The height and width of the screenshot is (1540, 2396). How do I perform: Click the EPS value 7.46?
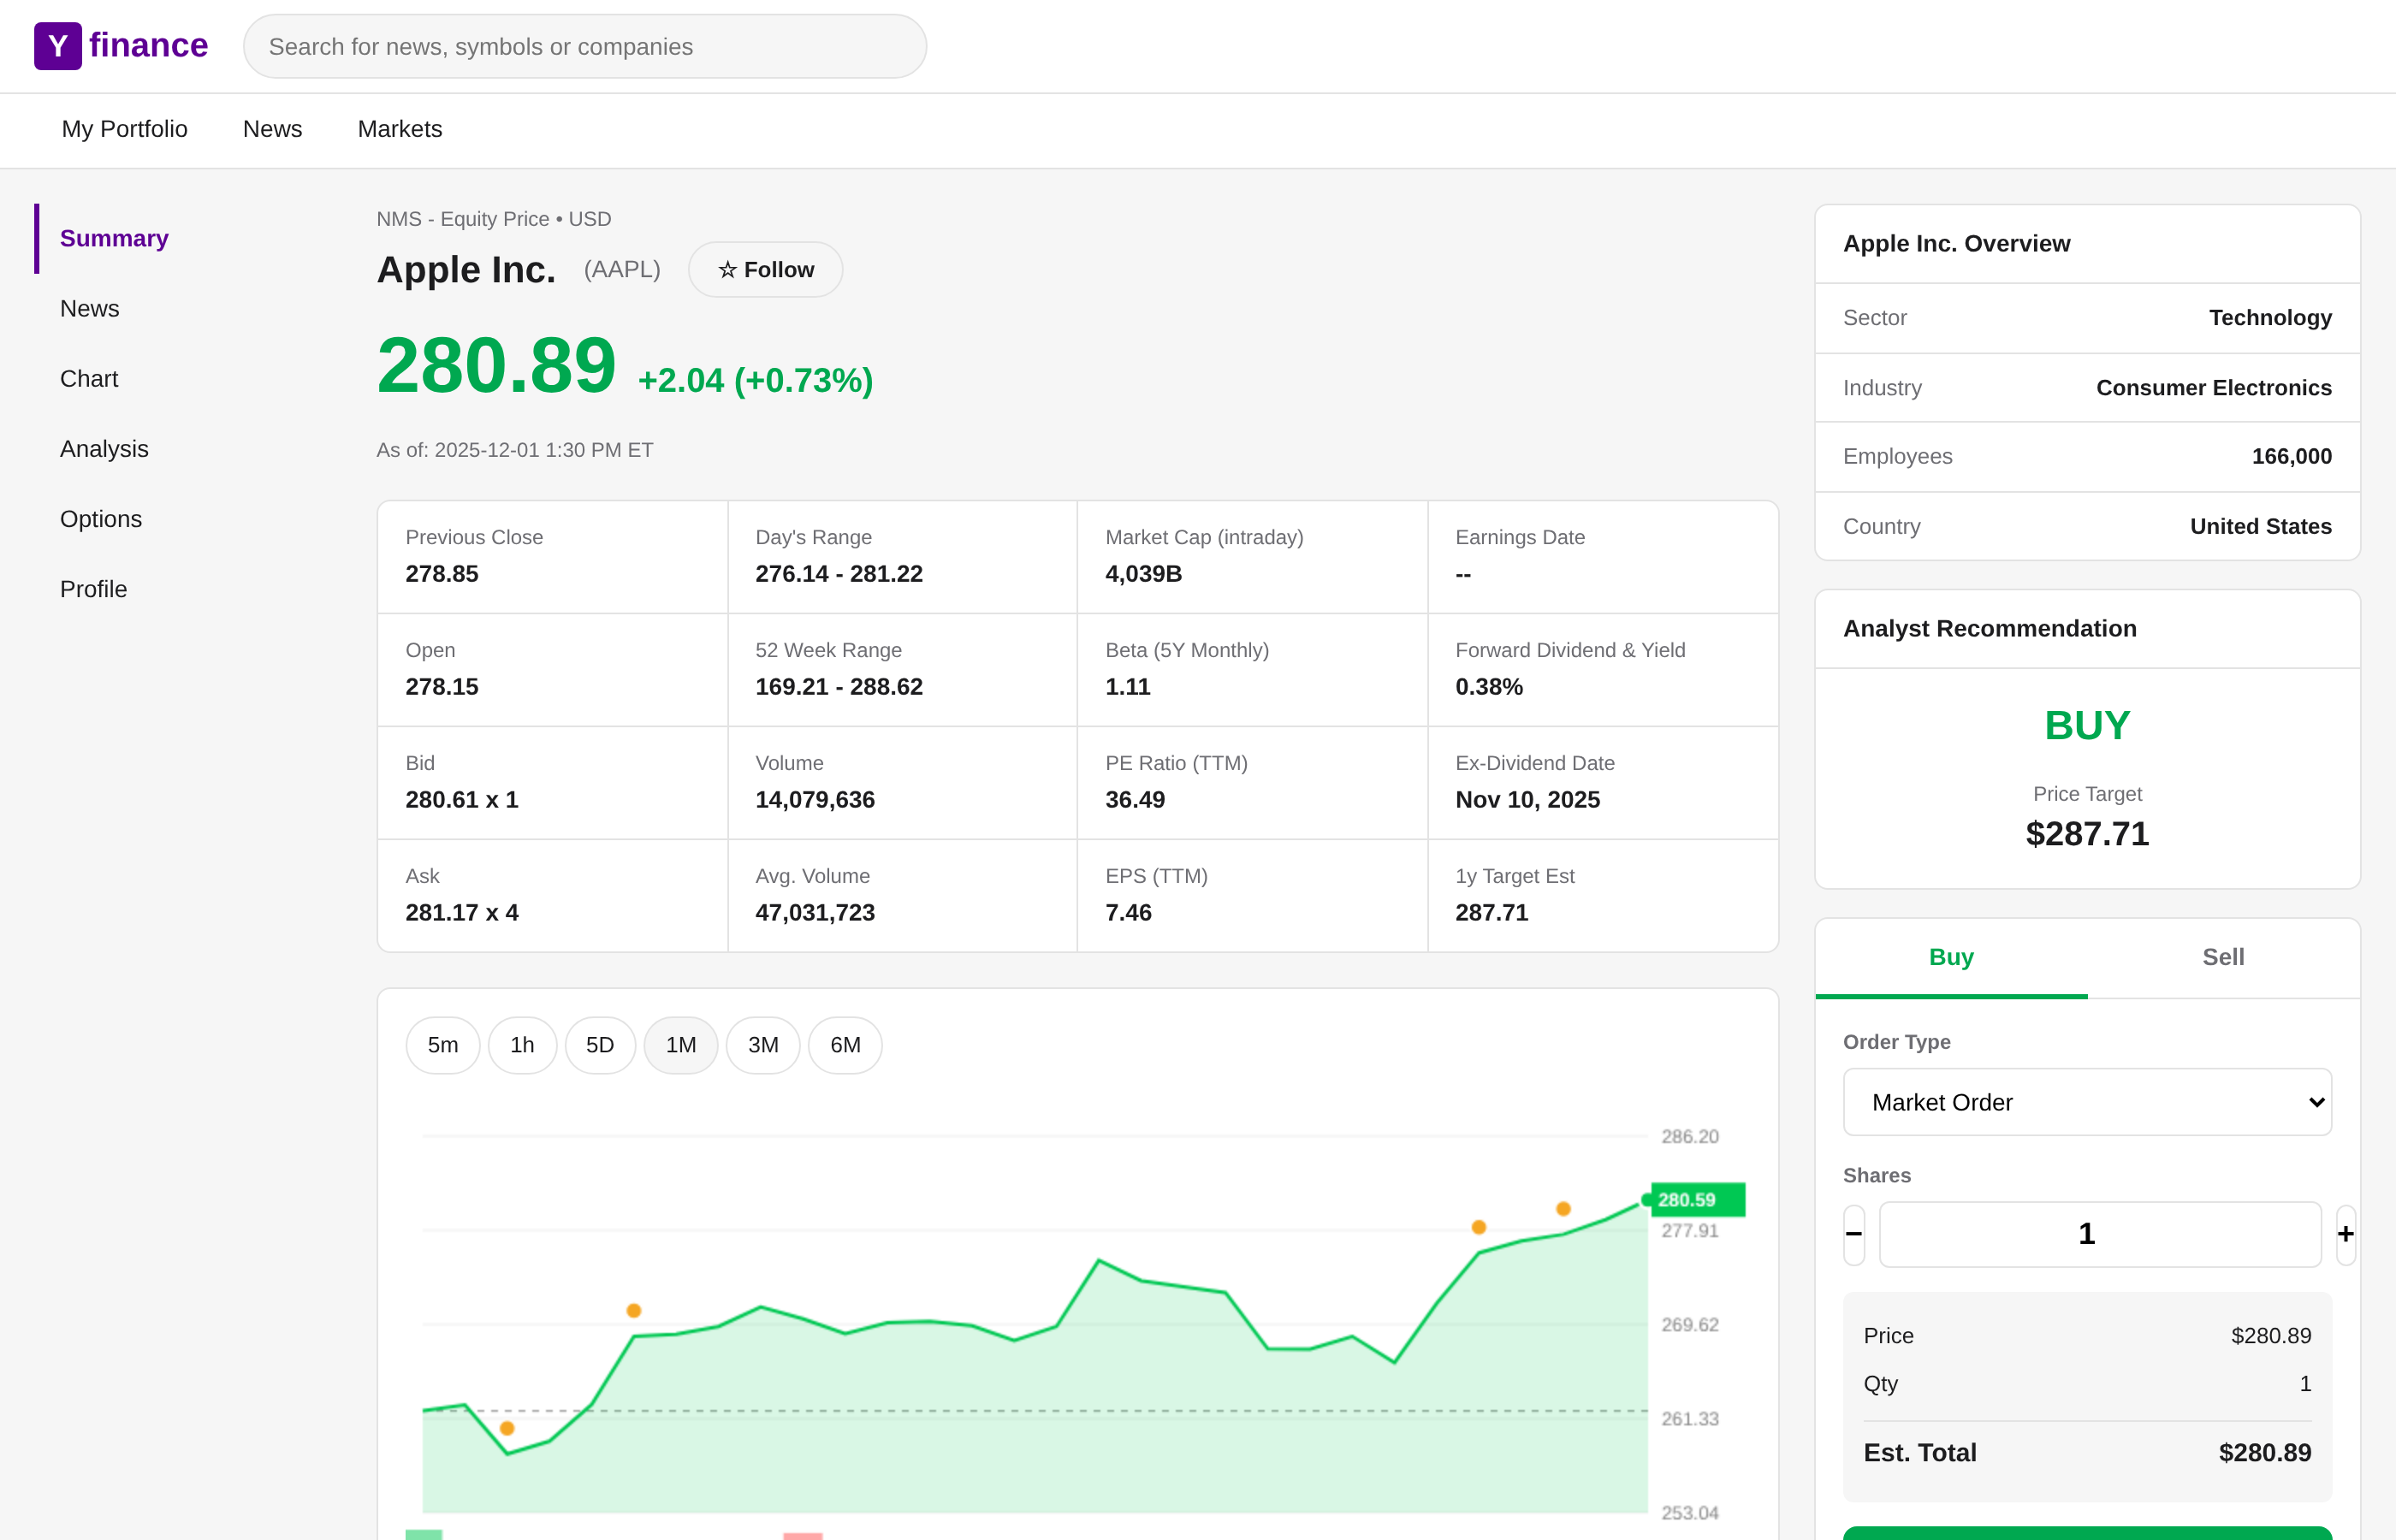tap(1128, 913)
